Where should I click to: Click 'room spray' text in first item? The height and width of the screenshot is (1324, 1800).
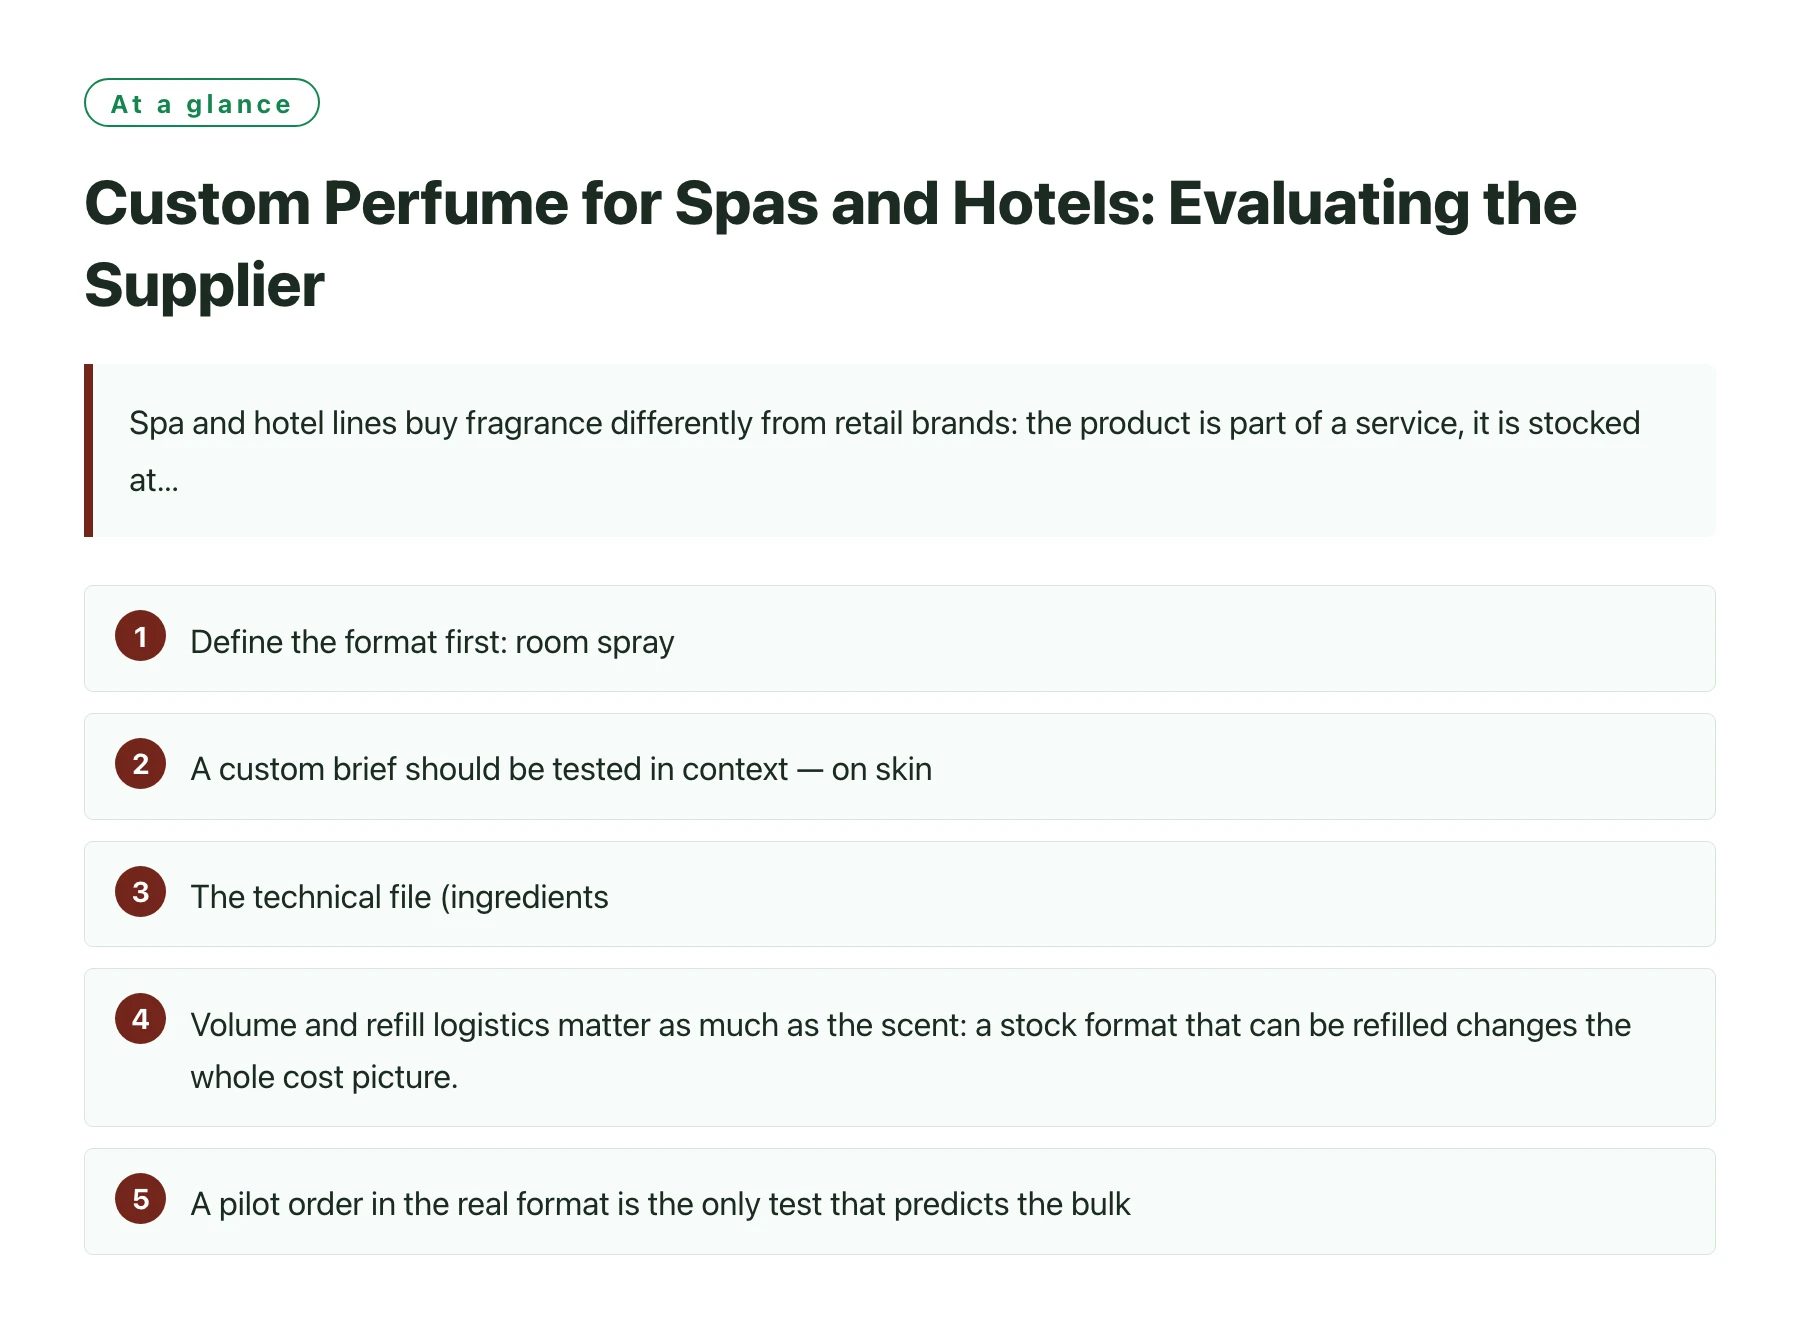pyautogui.click(x=595, y=643)
